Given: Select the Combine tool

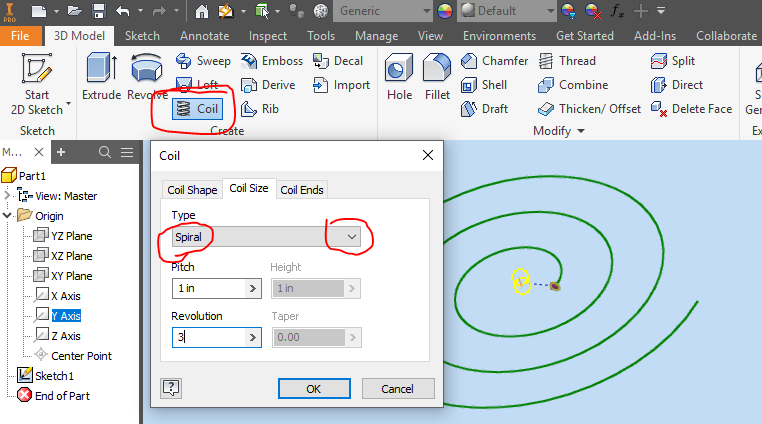Looking at the screenshot, I should 573,85.
